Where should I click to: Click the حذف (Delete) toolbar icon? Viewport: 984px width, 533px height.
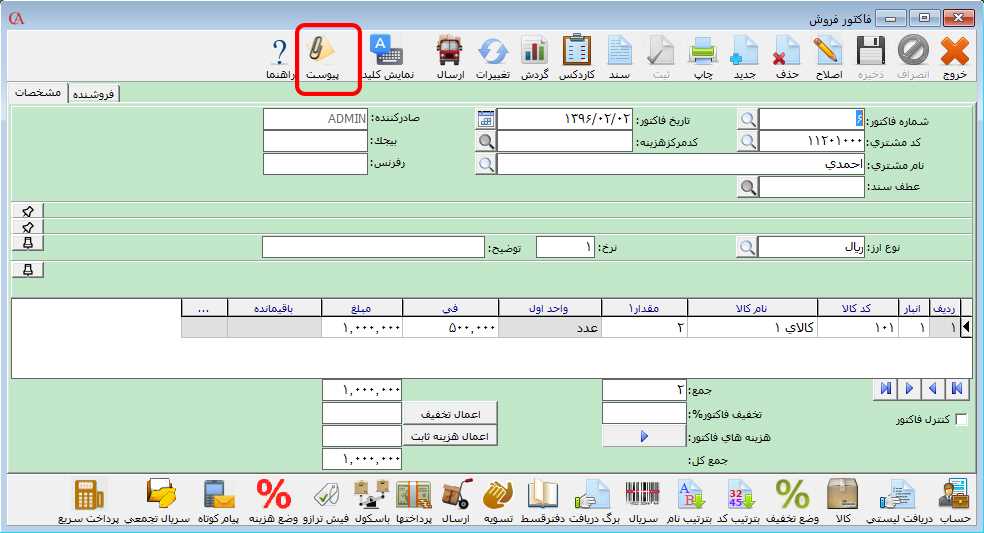(x=787, y=57)
